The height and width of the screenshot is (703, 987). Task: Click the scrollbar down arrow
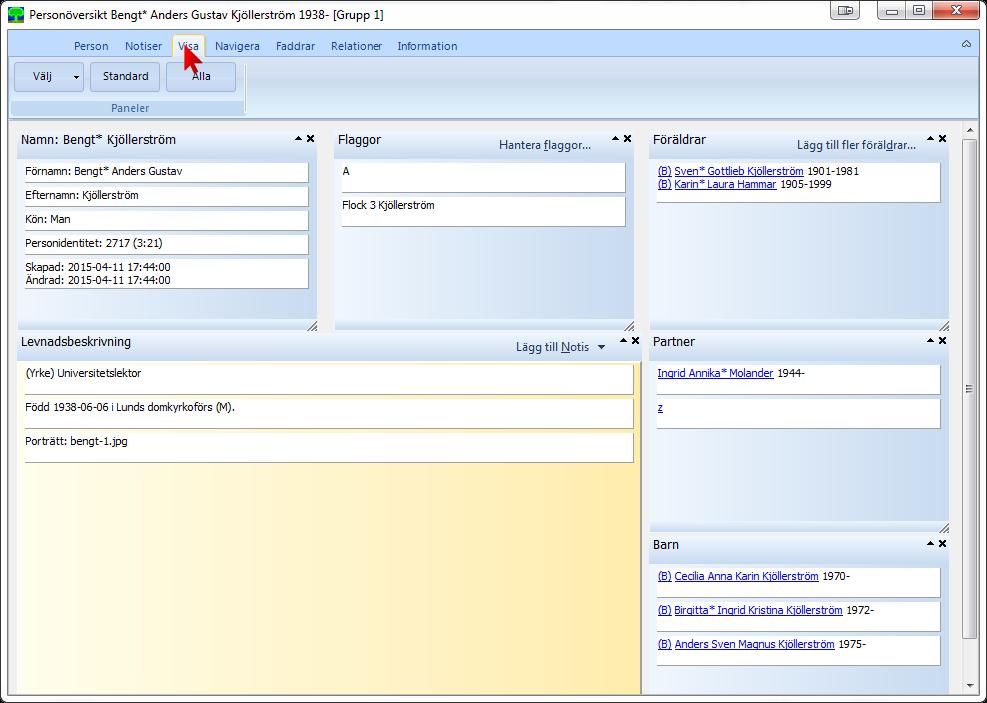pyautogui.click(x=969, y=687)
